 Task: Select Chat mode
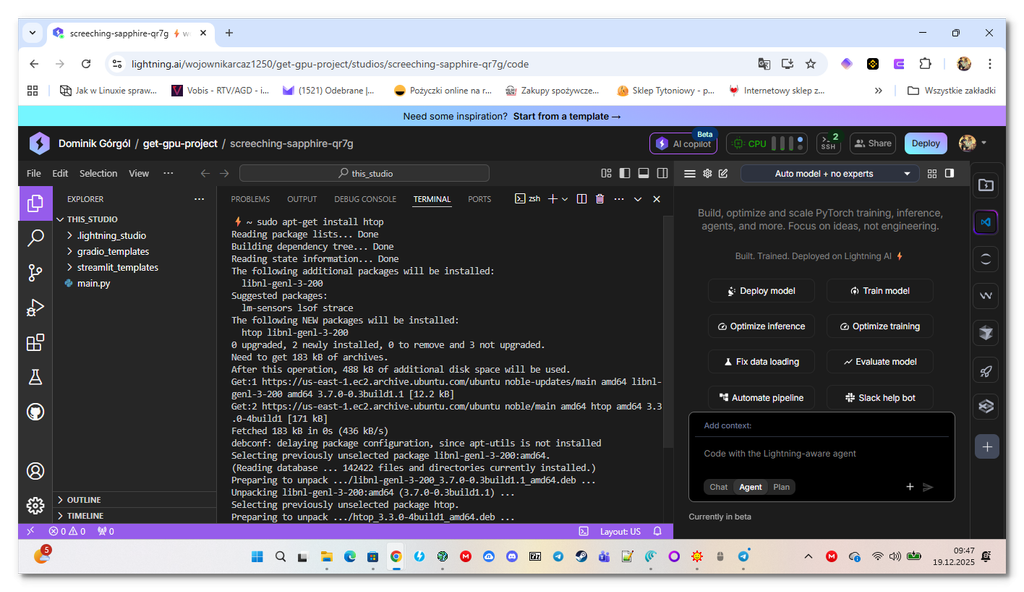[718, 487]
